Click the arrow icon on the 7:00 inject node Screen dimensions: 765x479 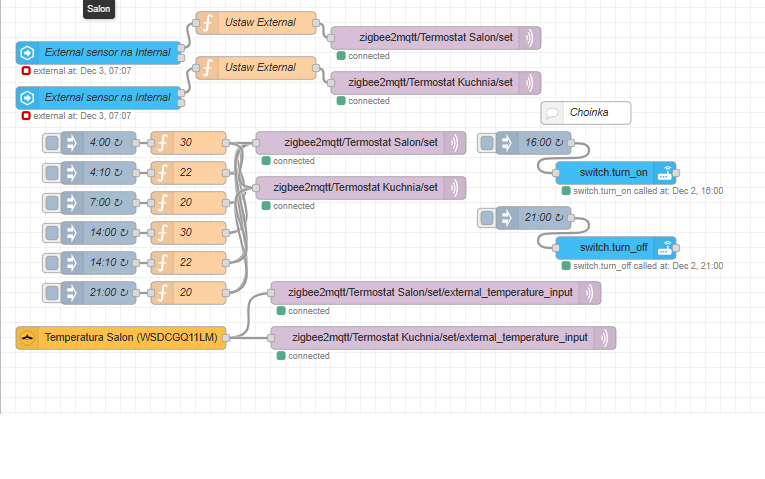[x=71, y=203]
